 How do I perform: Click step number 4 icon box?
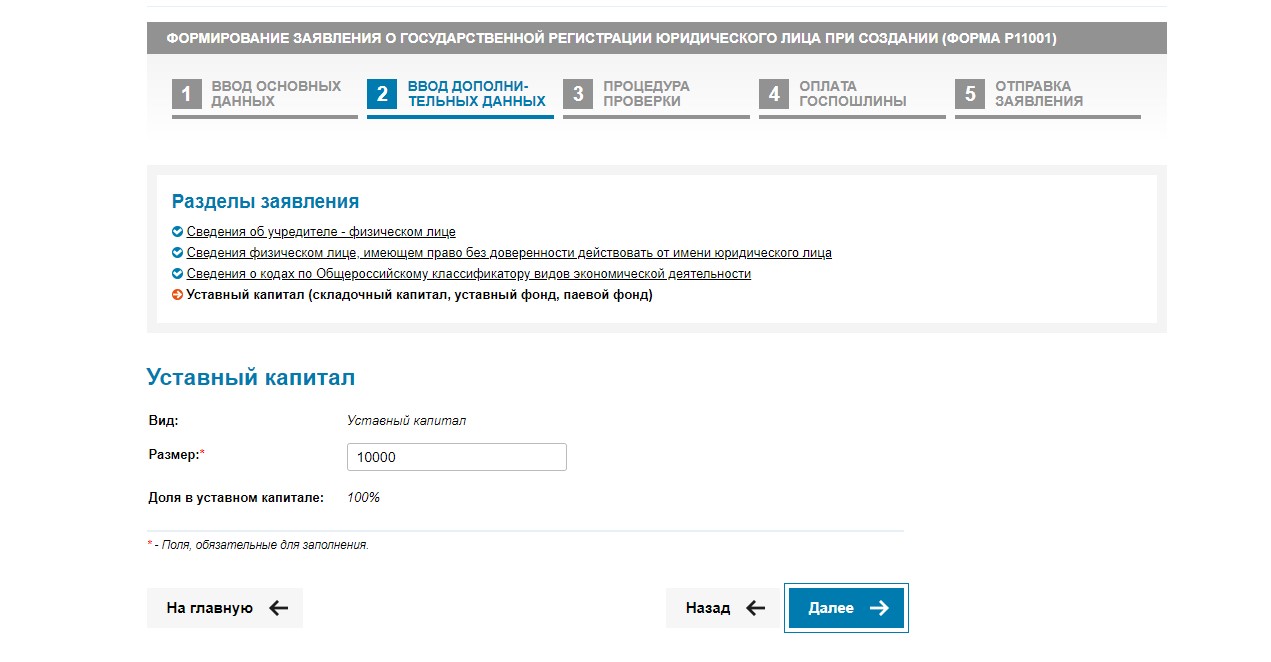pos(774,94)
